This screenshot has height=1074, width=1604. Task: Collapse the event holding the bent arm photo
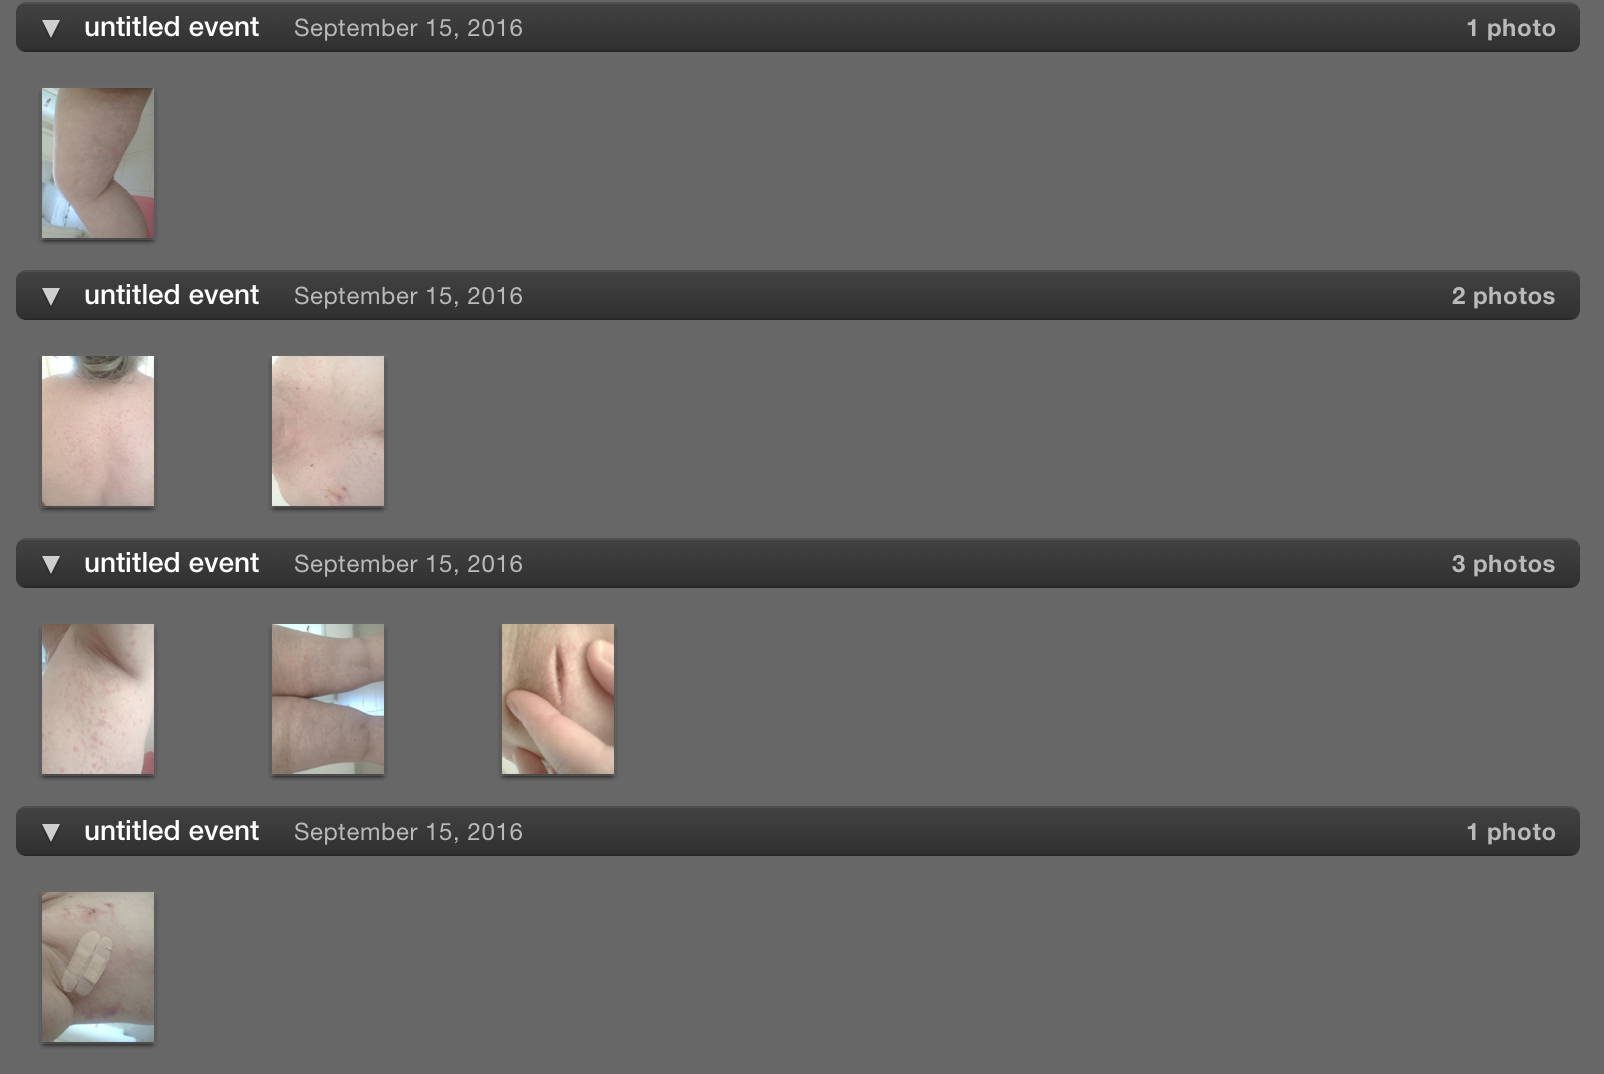51,28
